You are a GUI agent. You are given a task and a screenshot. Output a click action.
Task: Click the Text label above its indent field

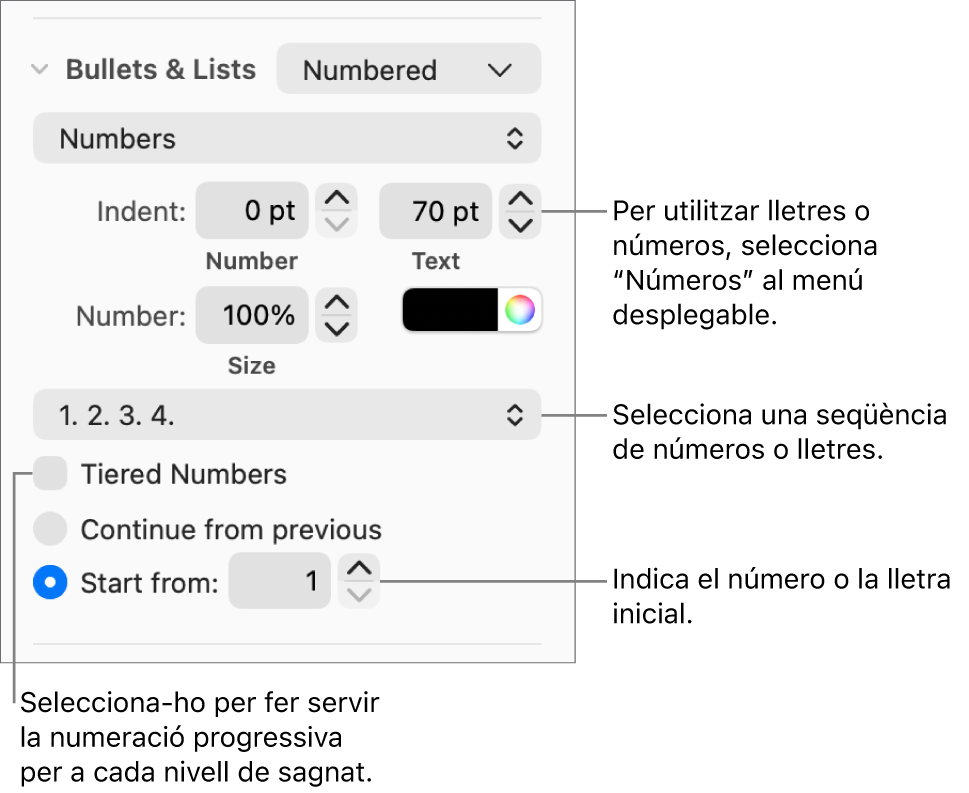pos(435,261)
